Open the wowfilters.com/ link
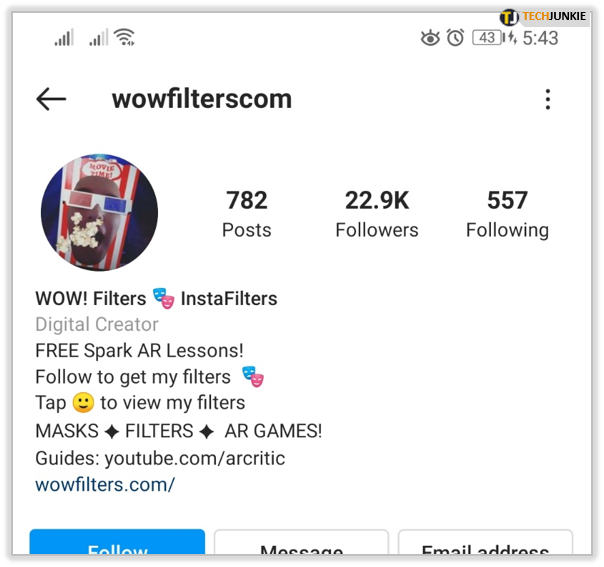Viewport: 604px width, 567px height. 105,485
